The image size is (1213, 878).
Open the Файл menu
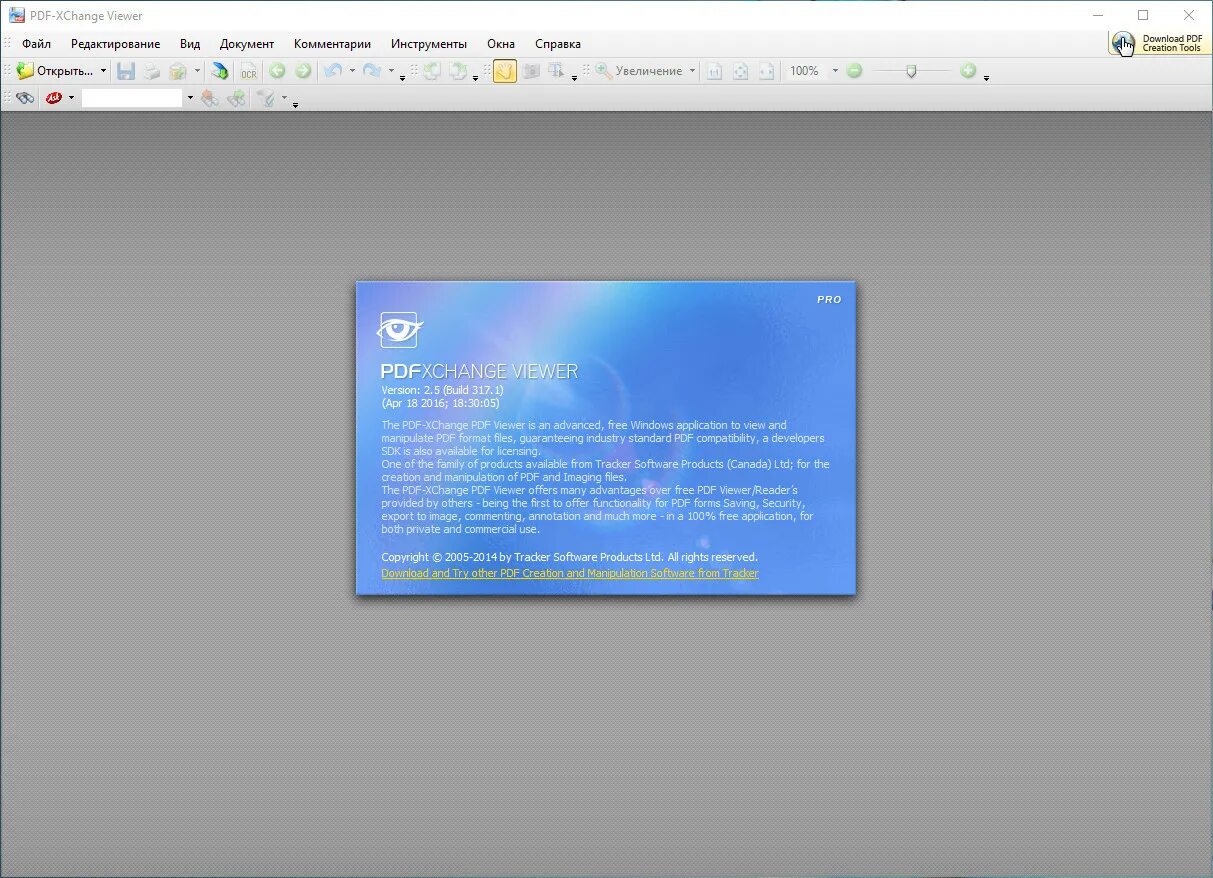pos(36,44)
